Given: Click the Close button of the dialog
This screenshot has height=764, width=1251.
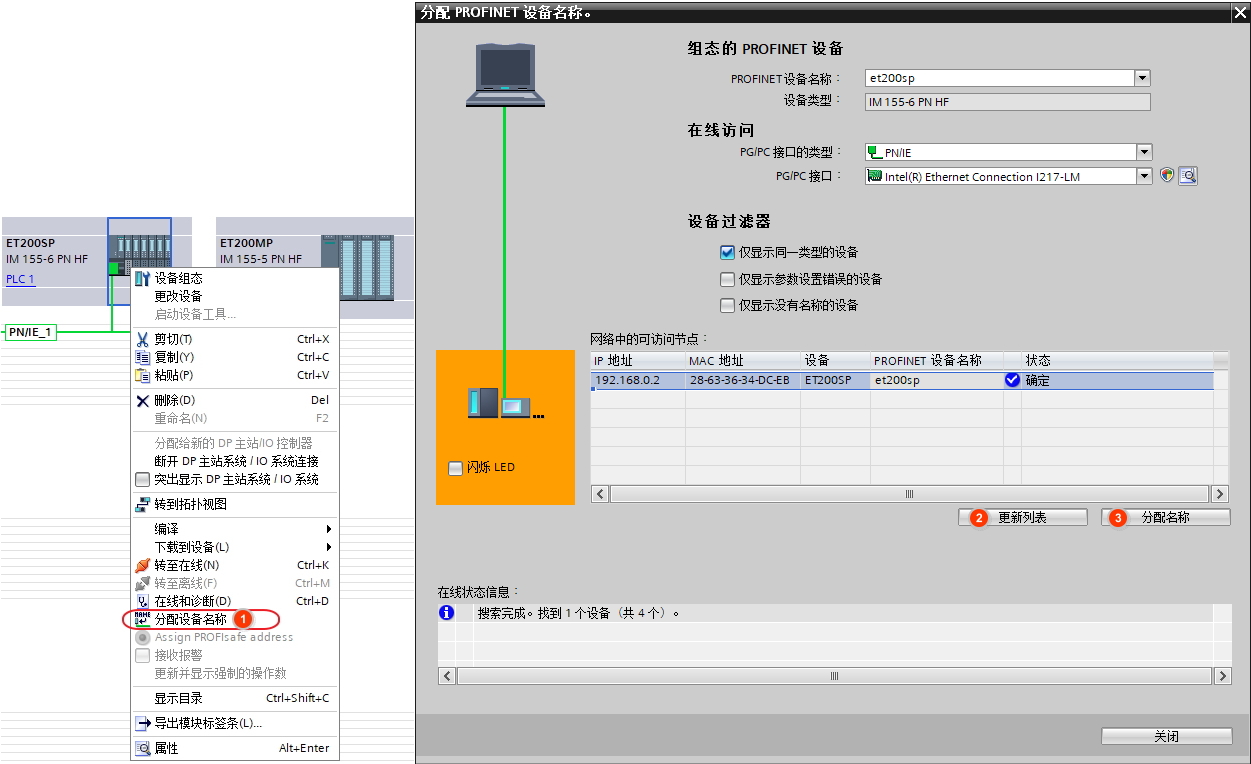Looking at the screenshot, I should click(1166, 736).
